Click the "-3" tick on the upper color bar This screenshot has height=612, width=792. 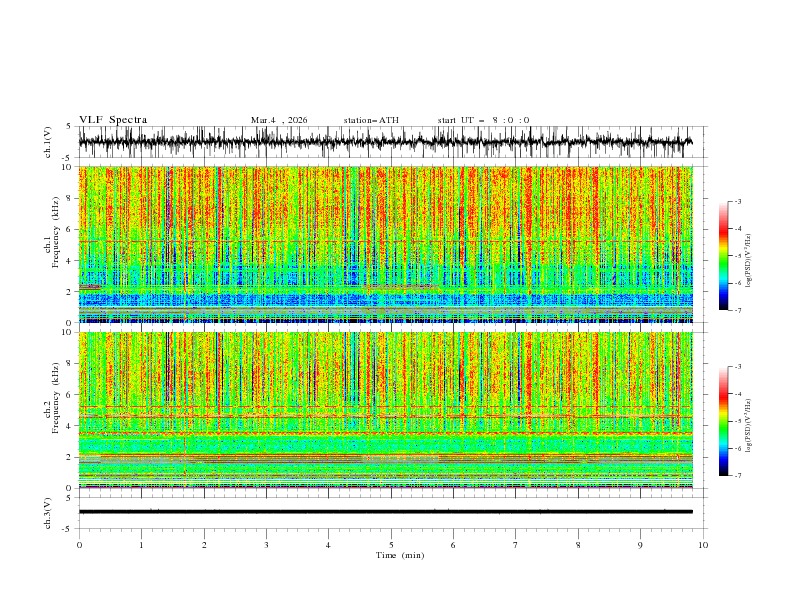[738, 201]
